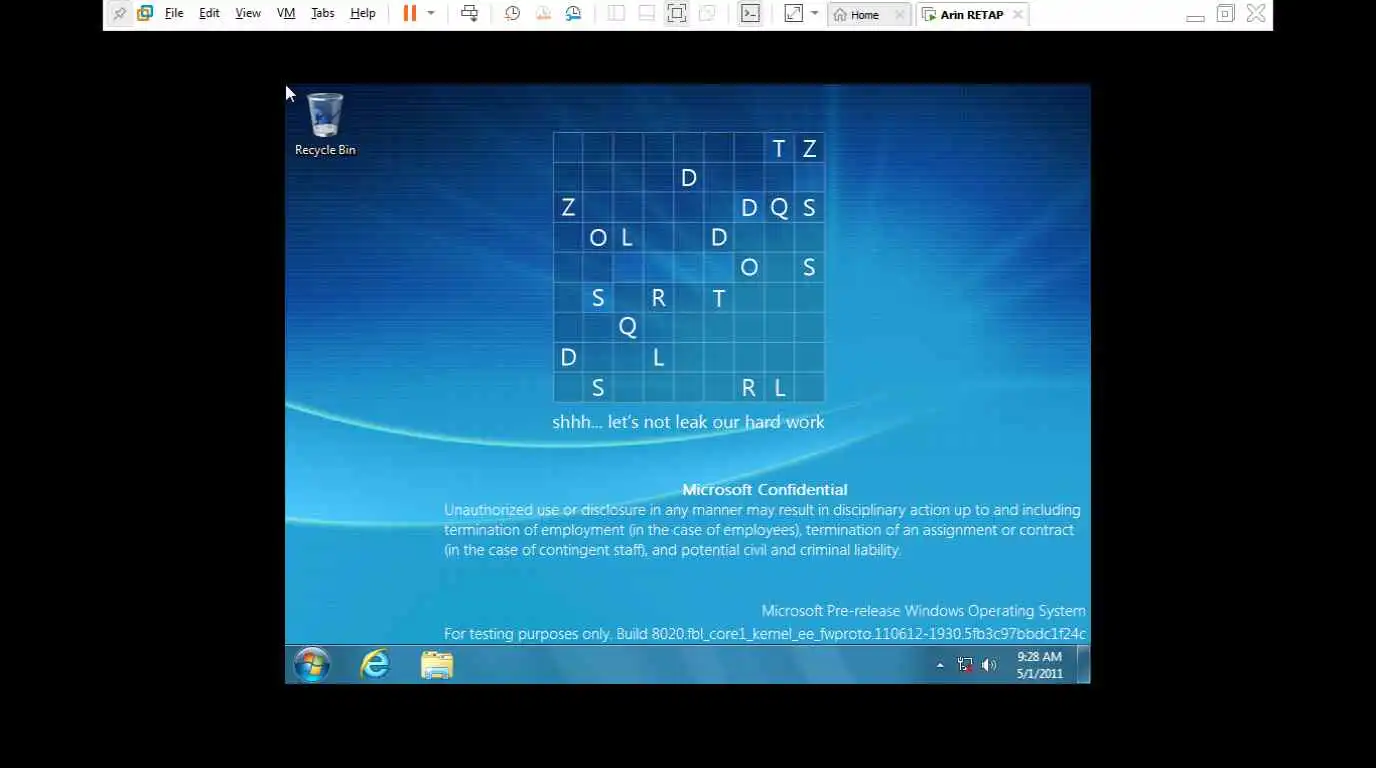Click the VMware Workstation logo icon
This screenshot has height=768, width=1376.
tap(145, 14)
